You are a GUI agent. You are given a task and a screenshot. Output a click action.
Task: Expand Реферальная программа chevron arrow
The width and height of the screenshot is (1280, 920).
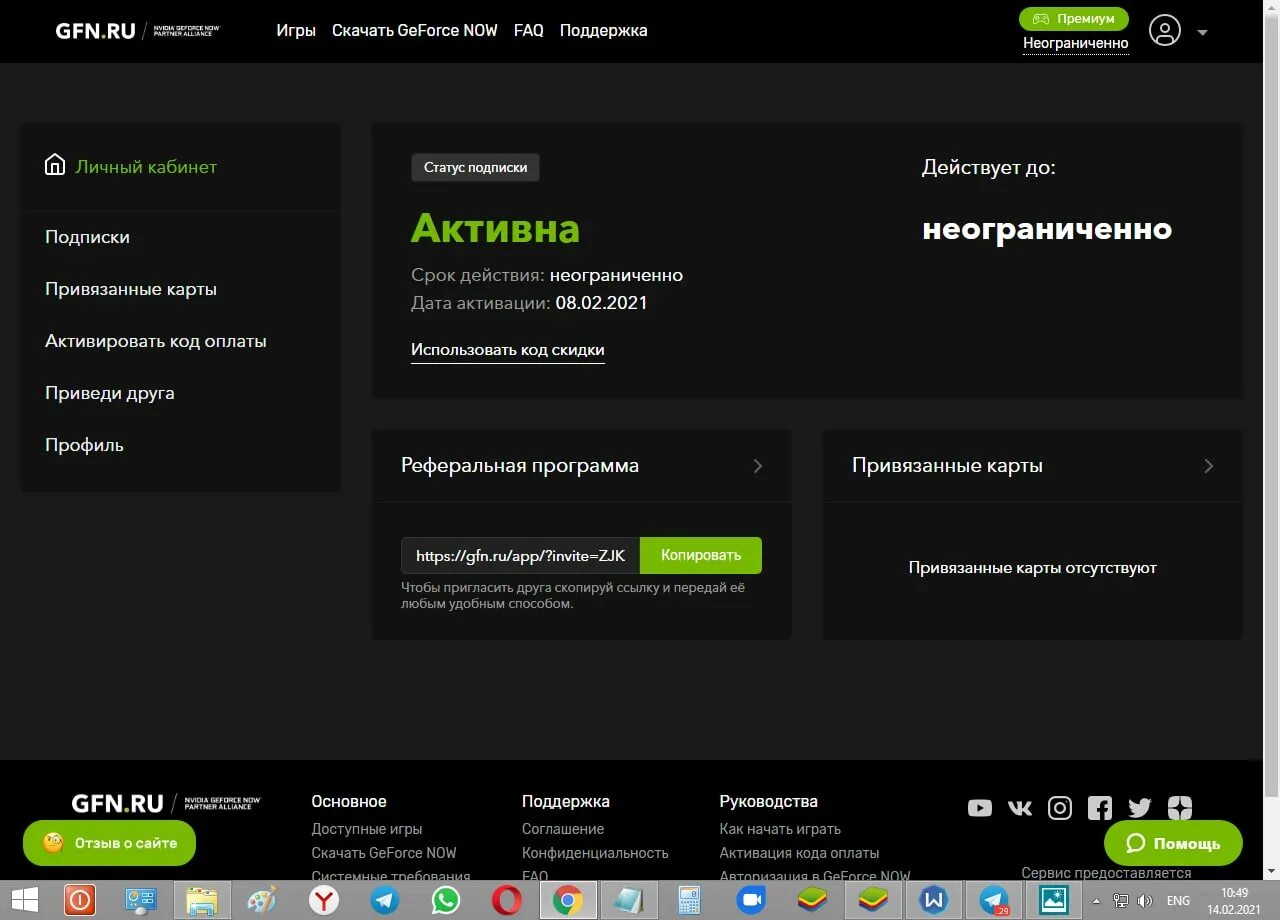(x=757, y=466)
